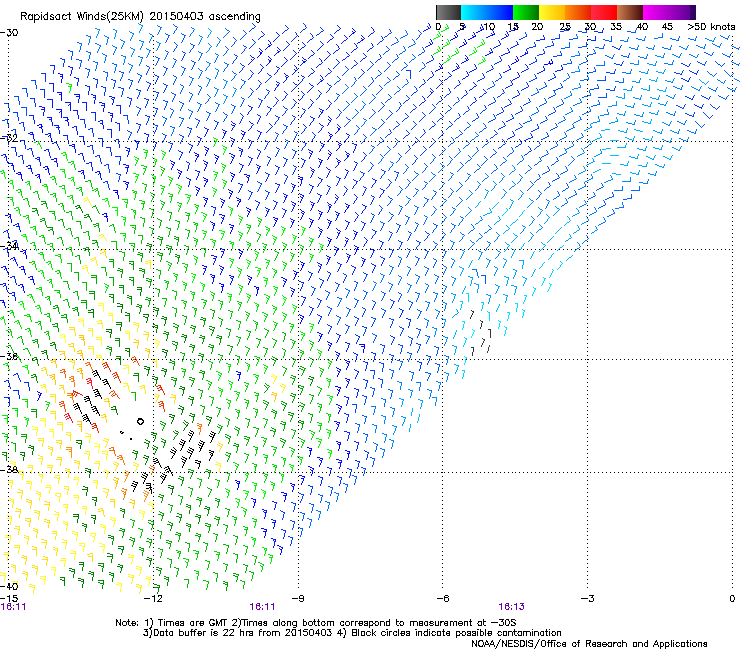Pick the dark blue segment of the wind legend
This screenshot has height=650, width=740.
pos(500,12)
